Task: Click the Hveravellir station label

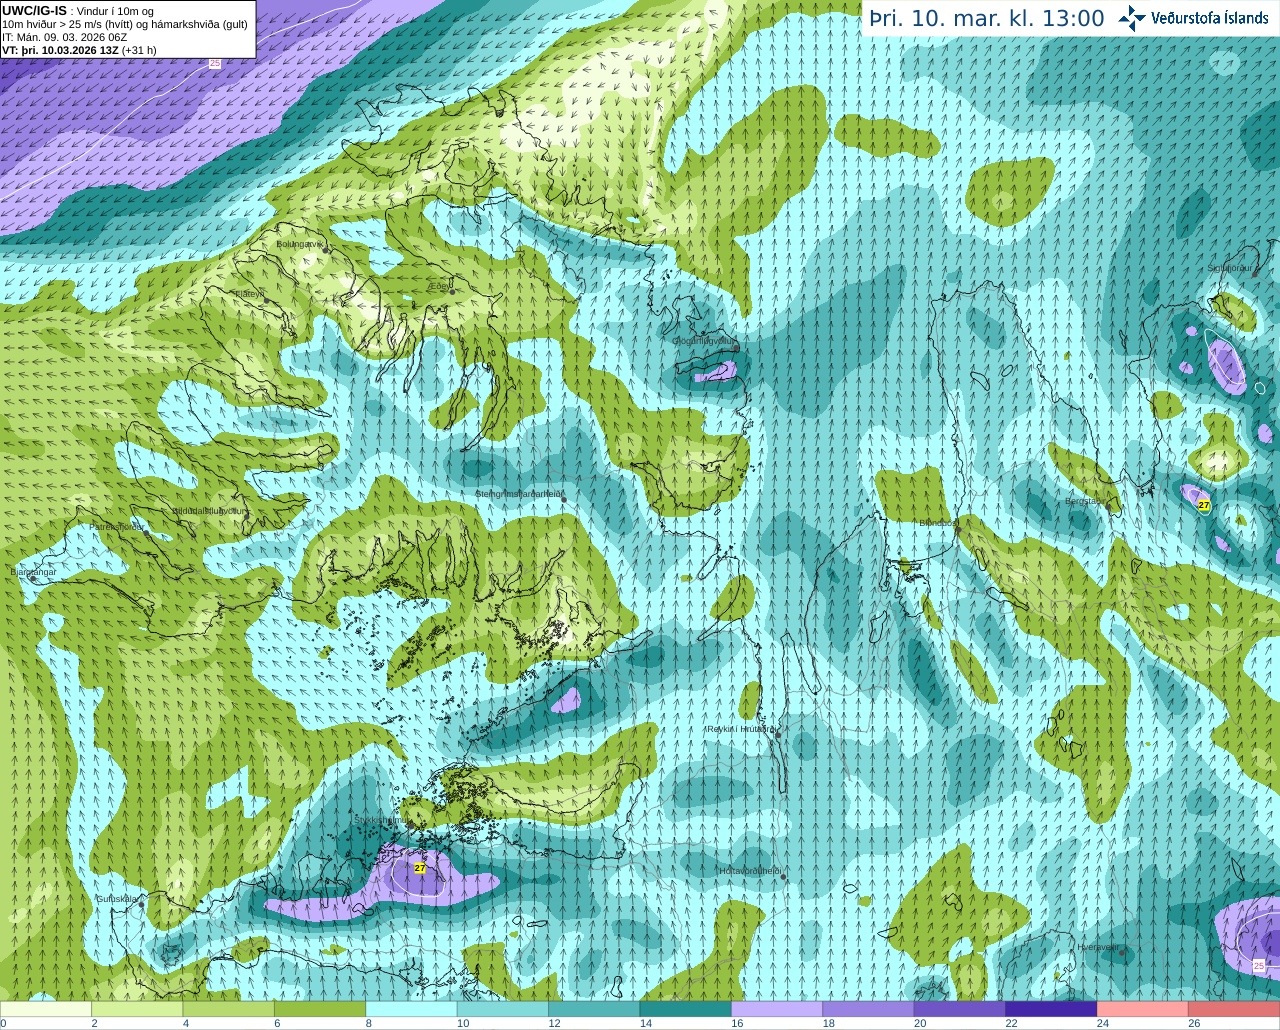Action: [1097, 946]
